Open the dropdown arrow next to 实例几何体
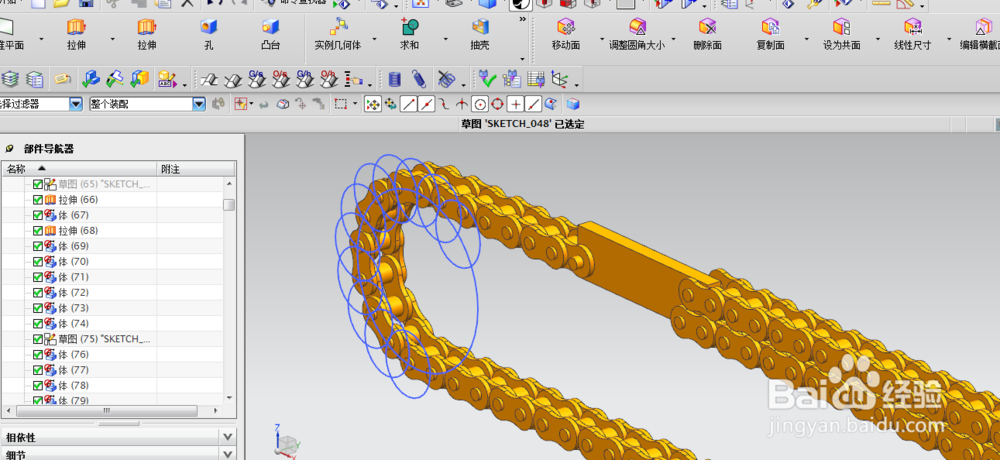The height and width of the screenshot is (460, 1000). coord(374,40)
